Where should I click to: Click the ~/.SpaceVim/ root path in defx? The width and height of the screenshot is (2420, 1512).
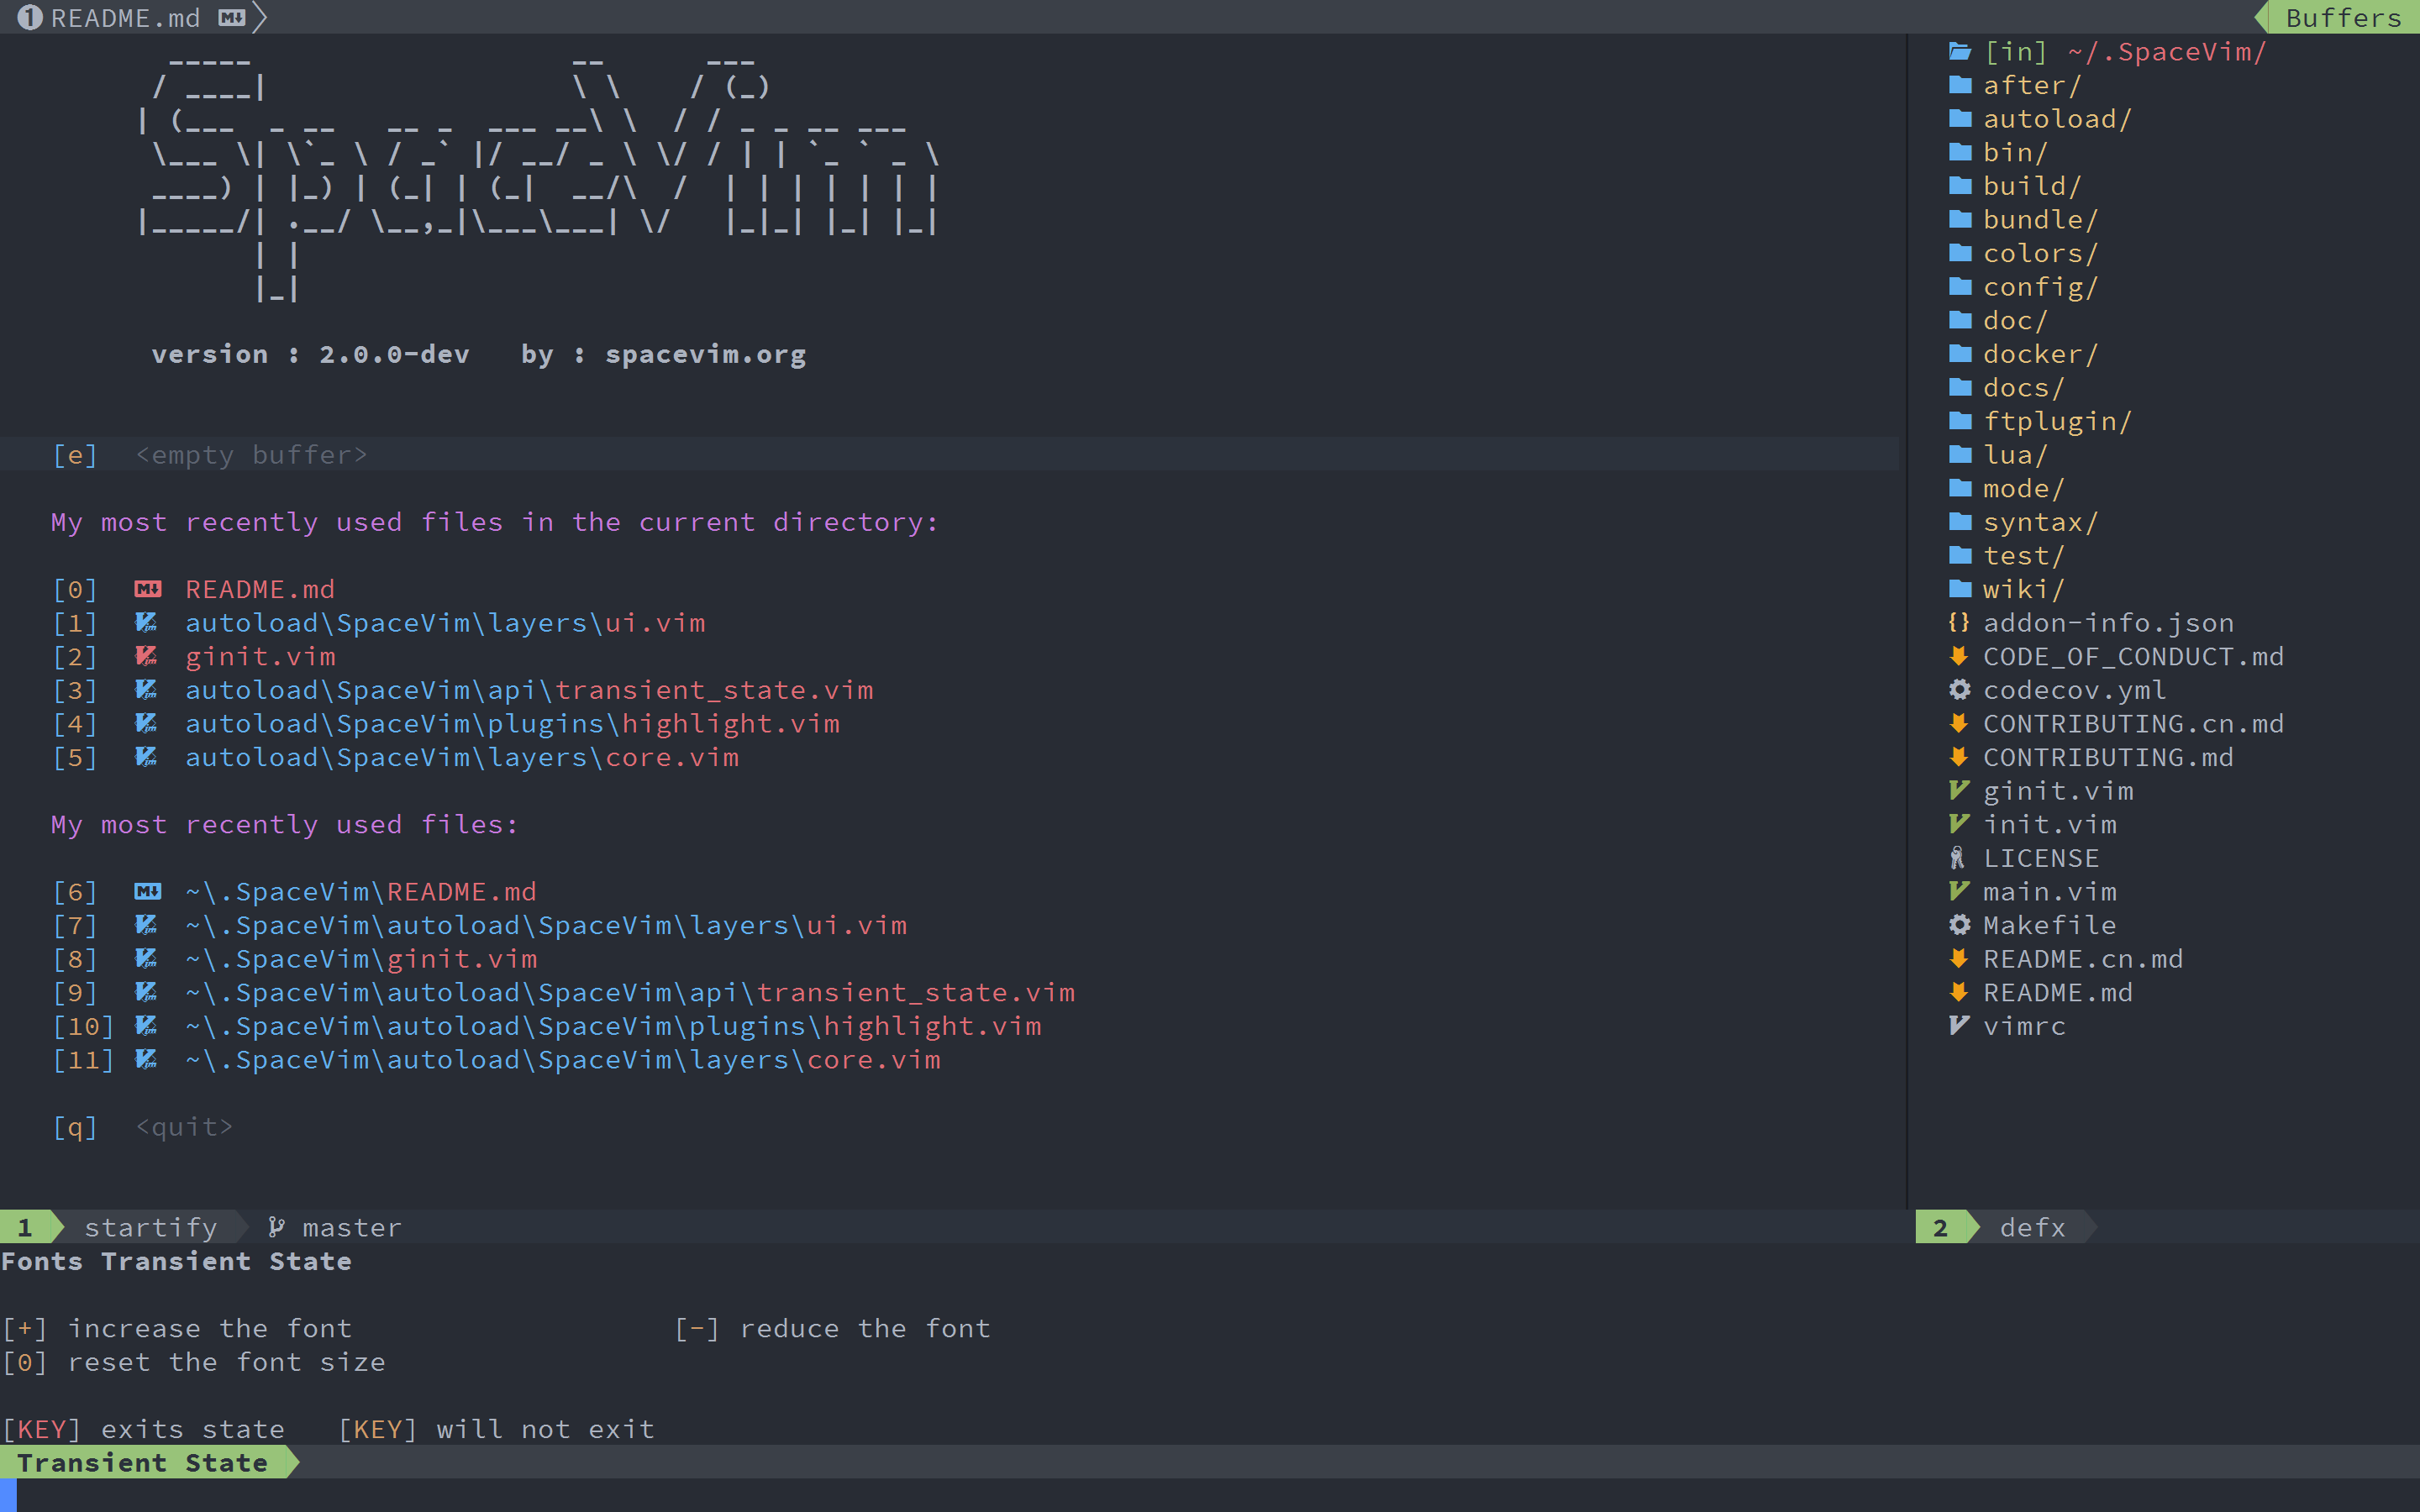pos(2166,51)
